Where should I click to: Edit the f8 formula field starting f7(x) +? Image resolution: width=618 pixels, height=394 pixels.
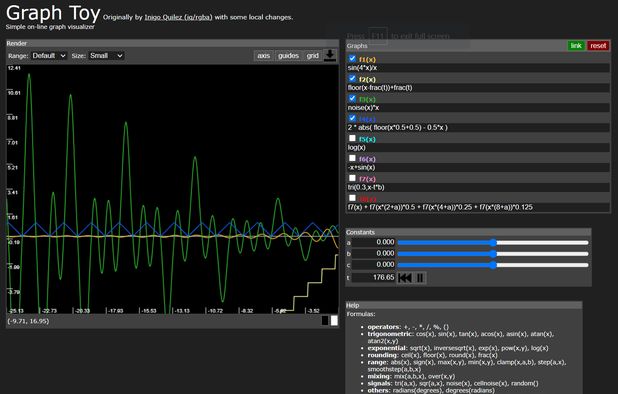pos(478,207)
